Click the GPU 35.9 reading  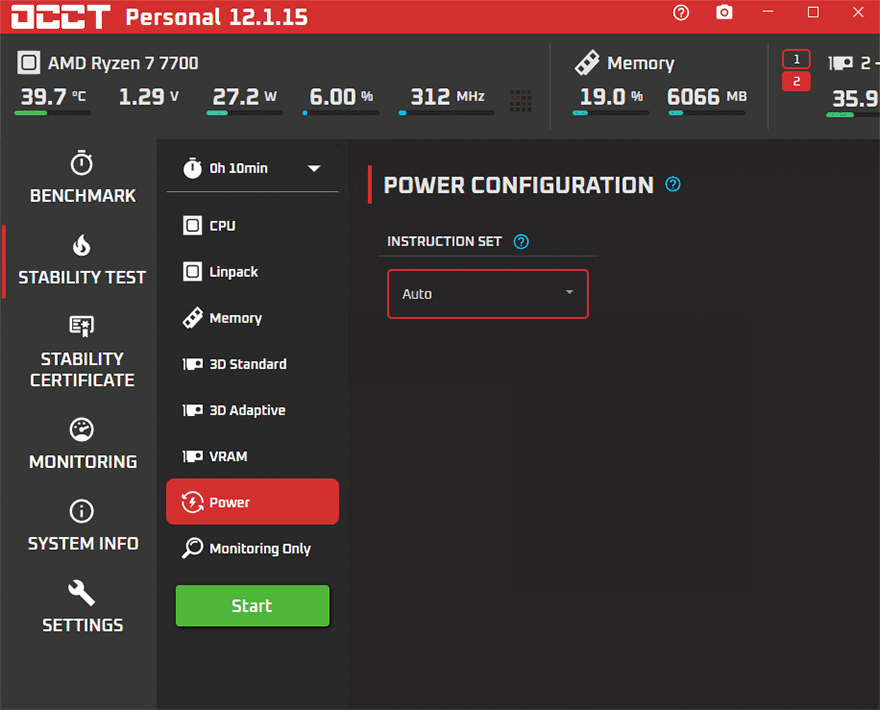(x=855, y=99)
